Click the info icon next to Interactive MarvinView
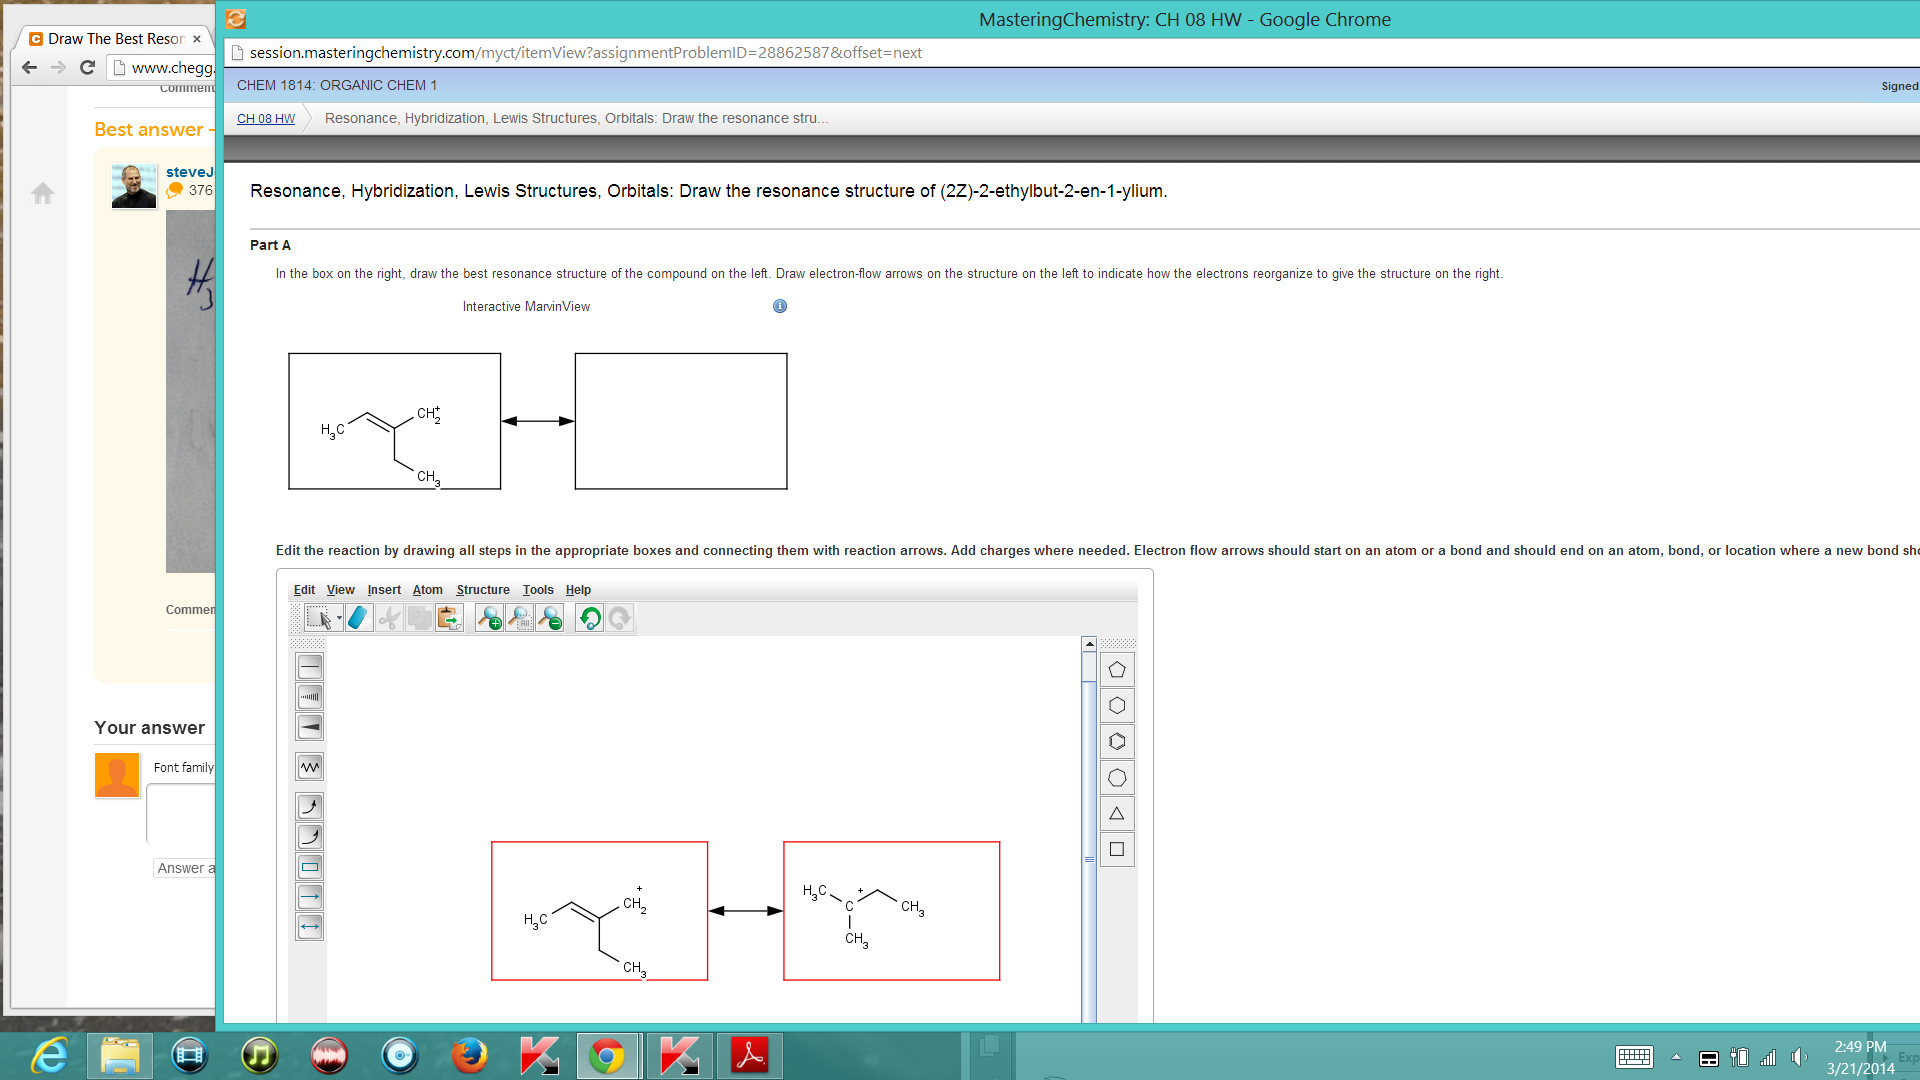The image size is (1920, 1080). point(779,306)
